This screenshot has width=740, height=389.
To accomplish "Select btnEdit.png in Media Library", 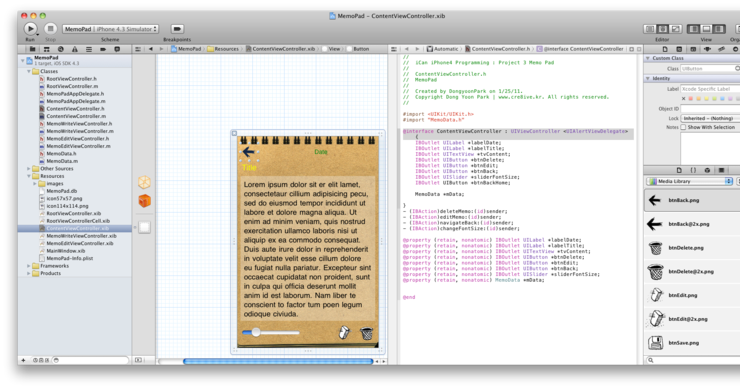I will coord(692,295).
